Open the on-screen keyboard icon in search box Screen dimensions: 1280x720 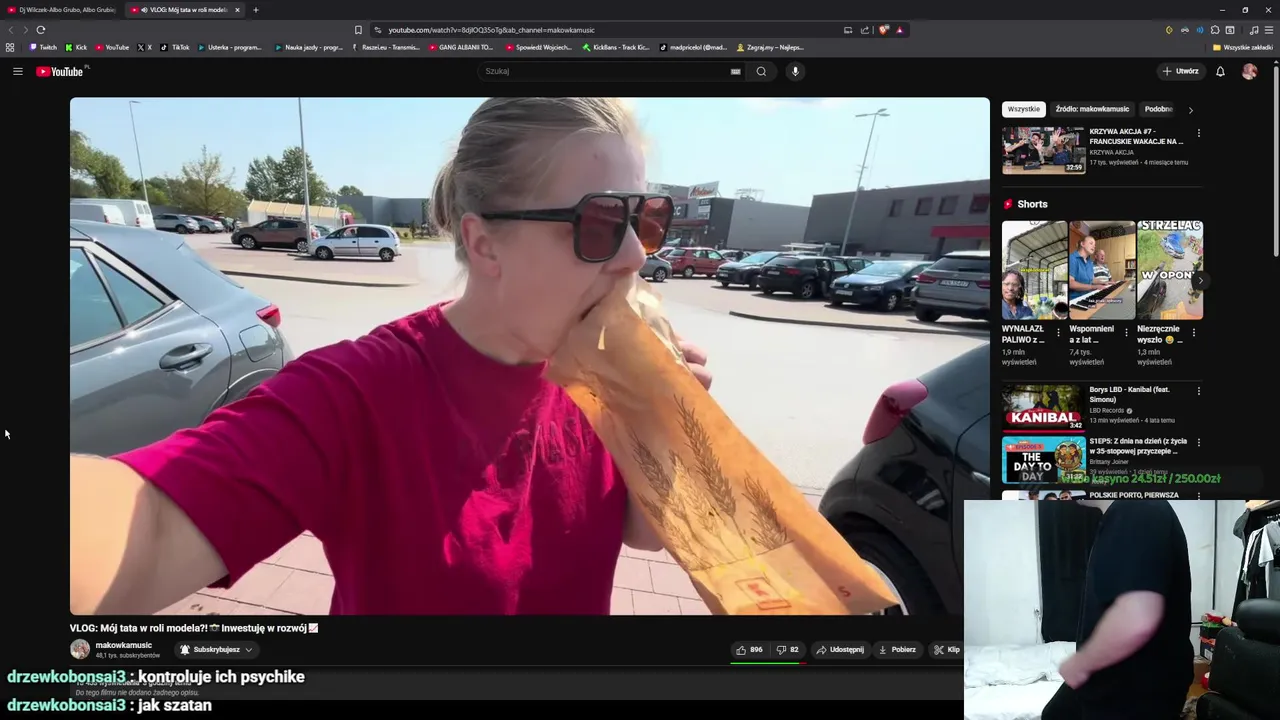[736, 71]
